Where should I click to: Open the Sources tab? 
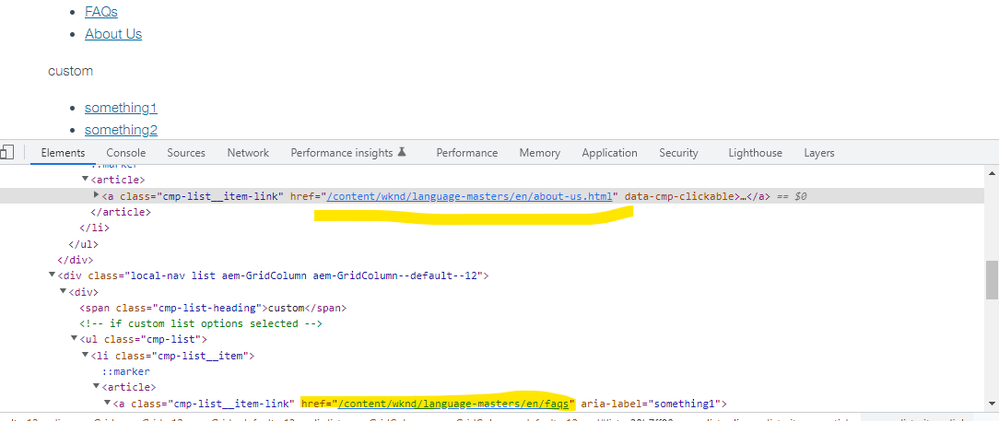pyautogui.click(x=186, y=153)
